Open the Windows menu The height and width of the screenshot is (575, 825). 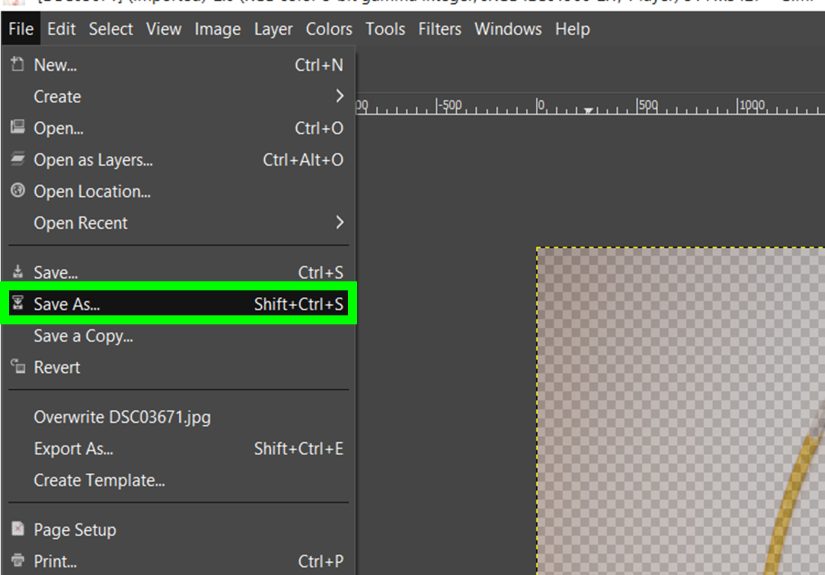(508, 29)
